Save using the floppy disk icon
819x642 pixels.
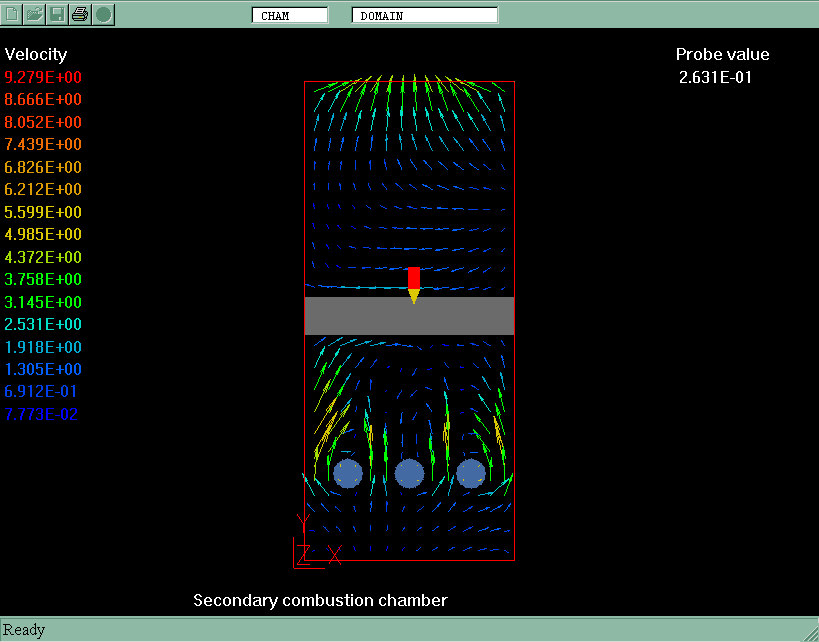57,14
